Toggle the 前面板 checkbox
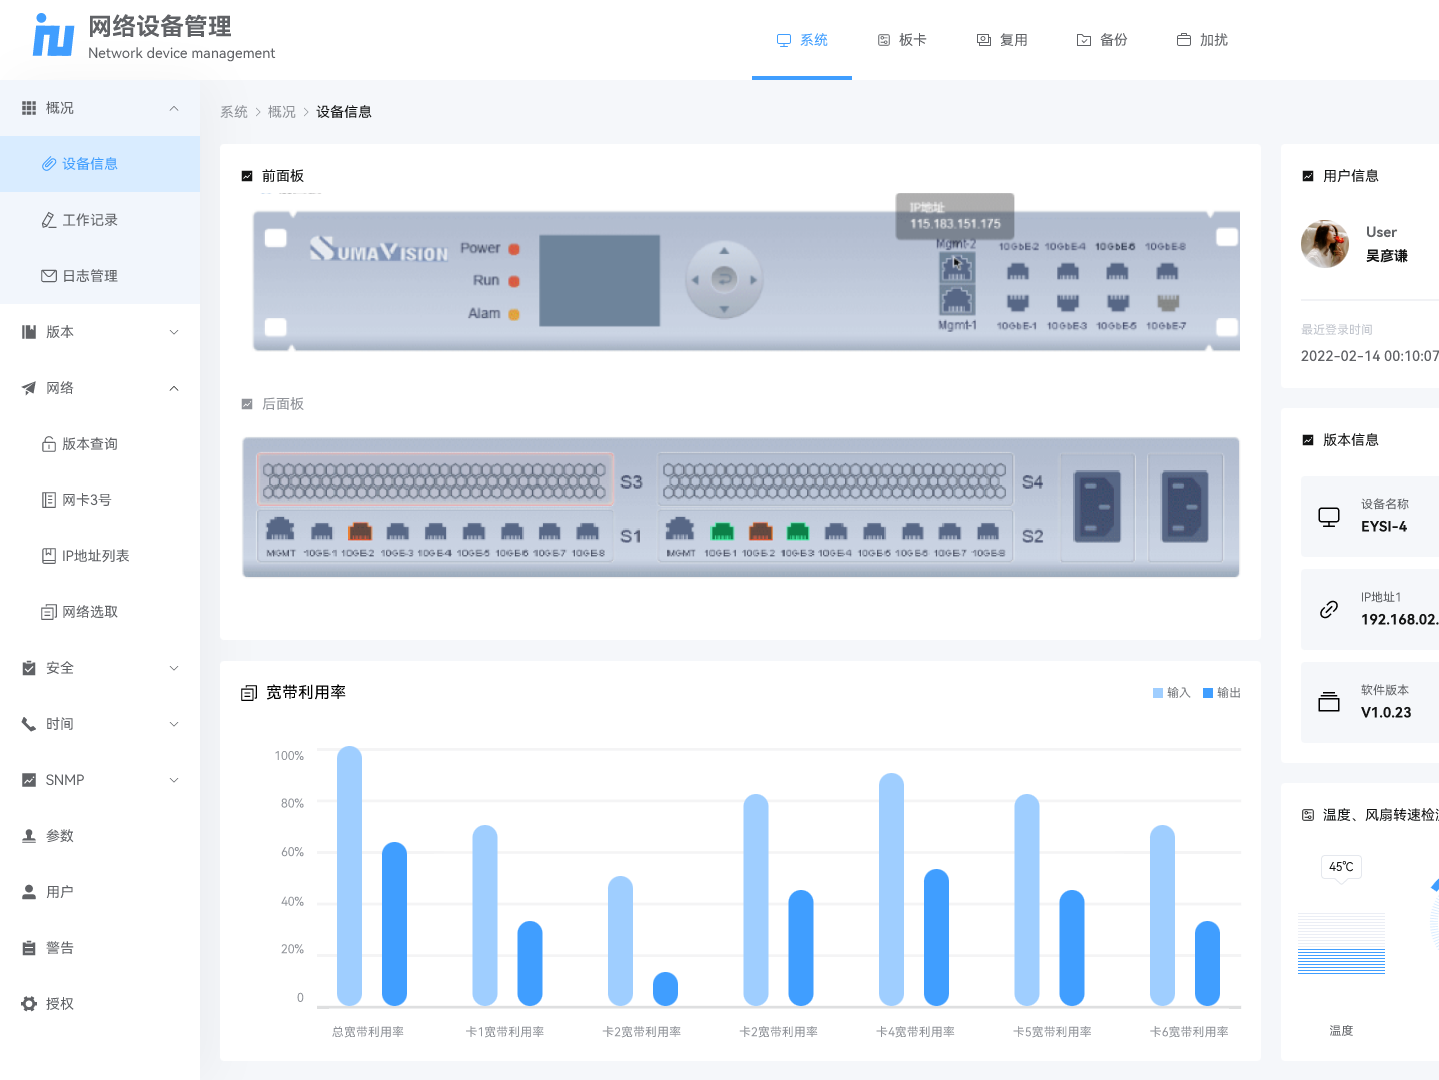 (x=247, y=176)
